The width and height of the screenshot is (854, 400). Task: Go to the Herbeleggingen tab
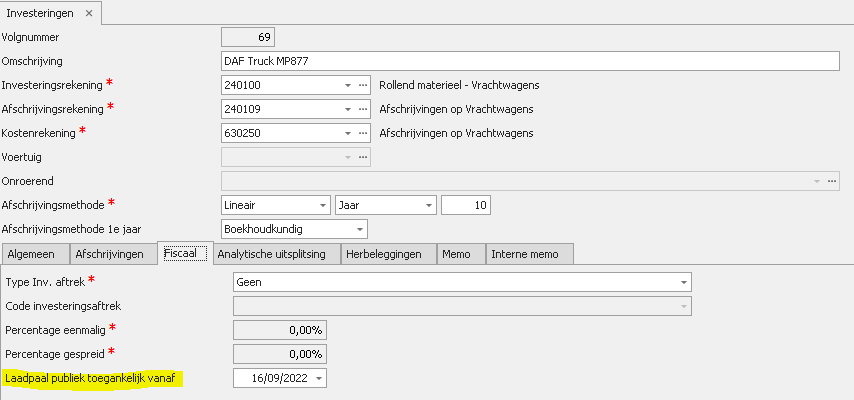389,254
